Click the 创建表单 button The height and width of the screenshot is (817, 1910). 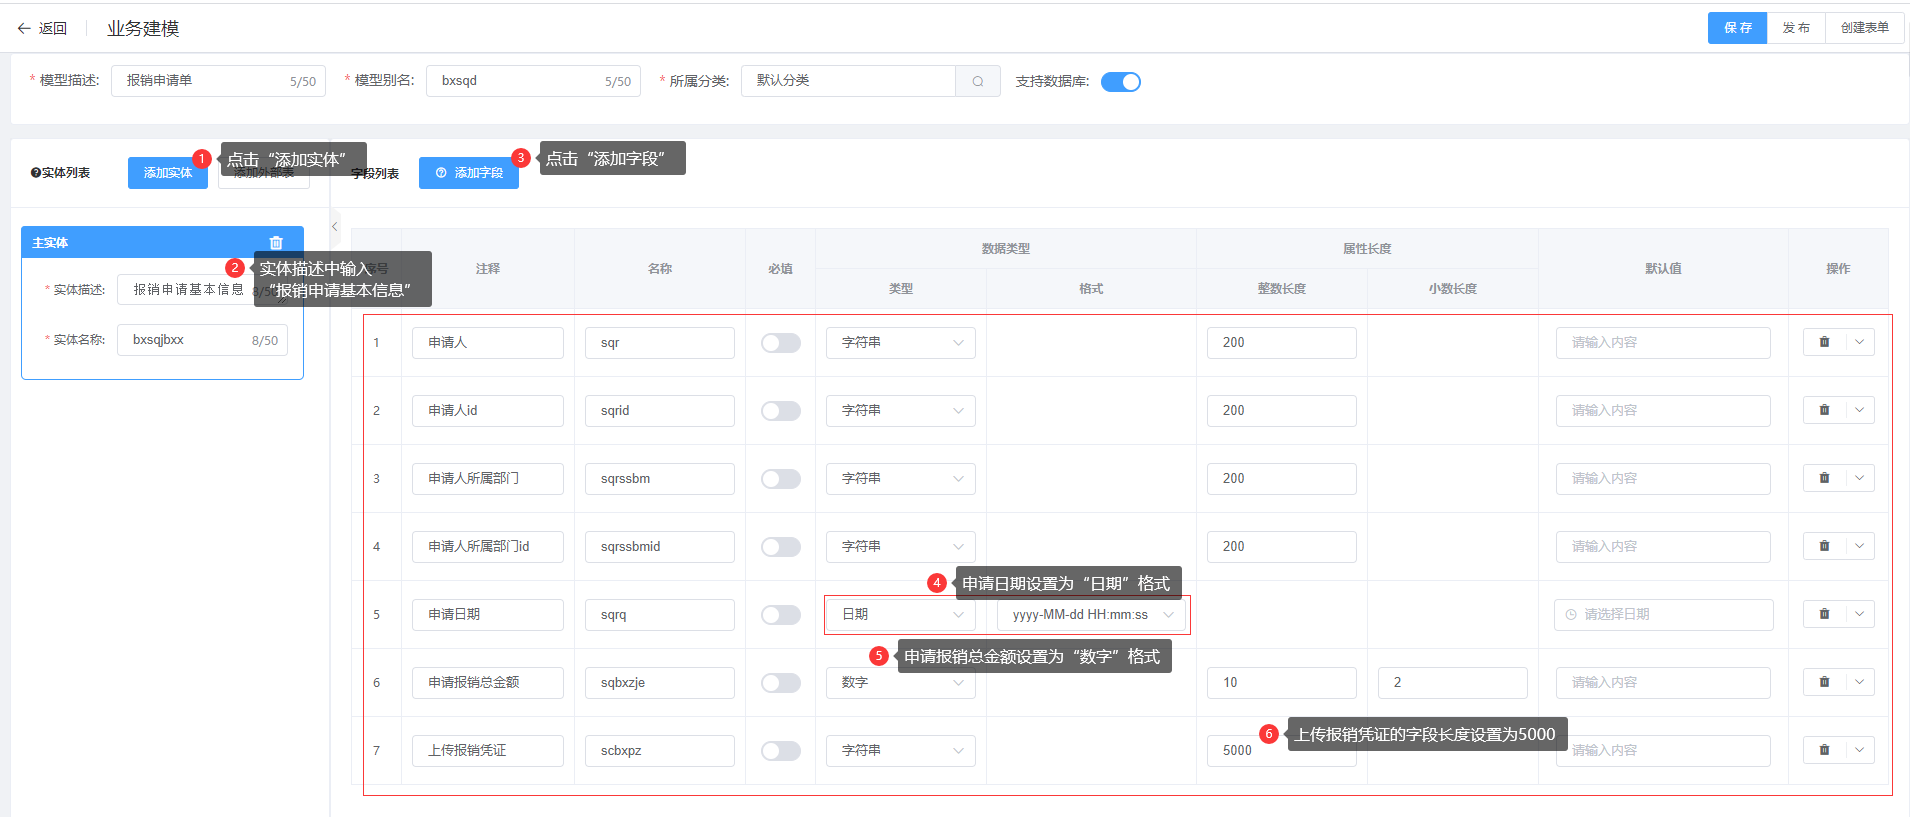click(1864, 28)
